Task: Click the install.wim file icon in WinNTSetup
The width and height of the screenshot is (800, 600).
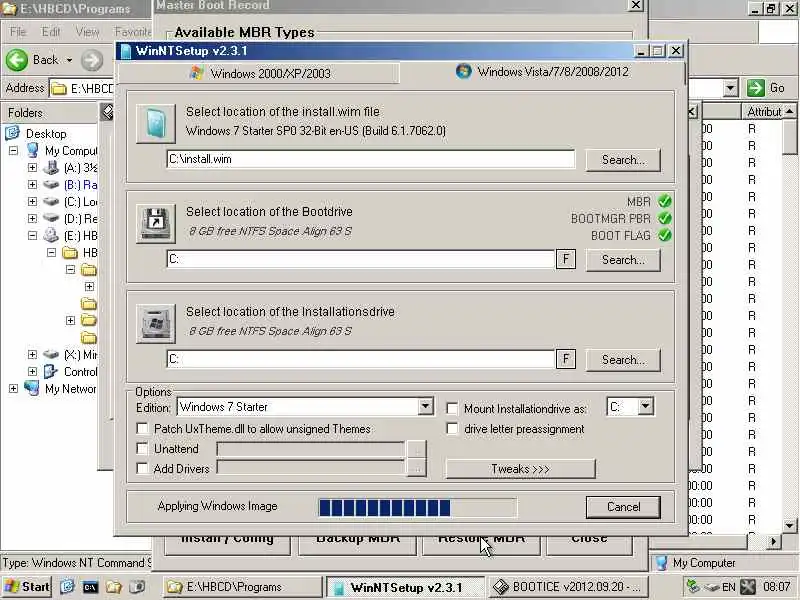Action: tap(156, 123)
